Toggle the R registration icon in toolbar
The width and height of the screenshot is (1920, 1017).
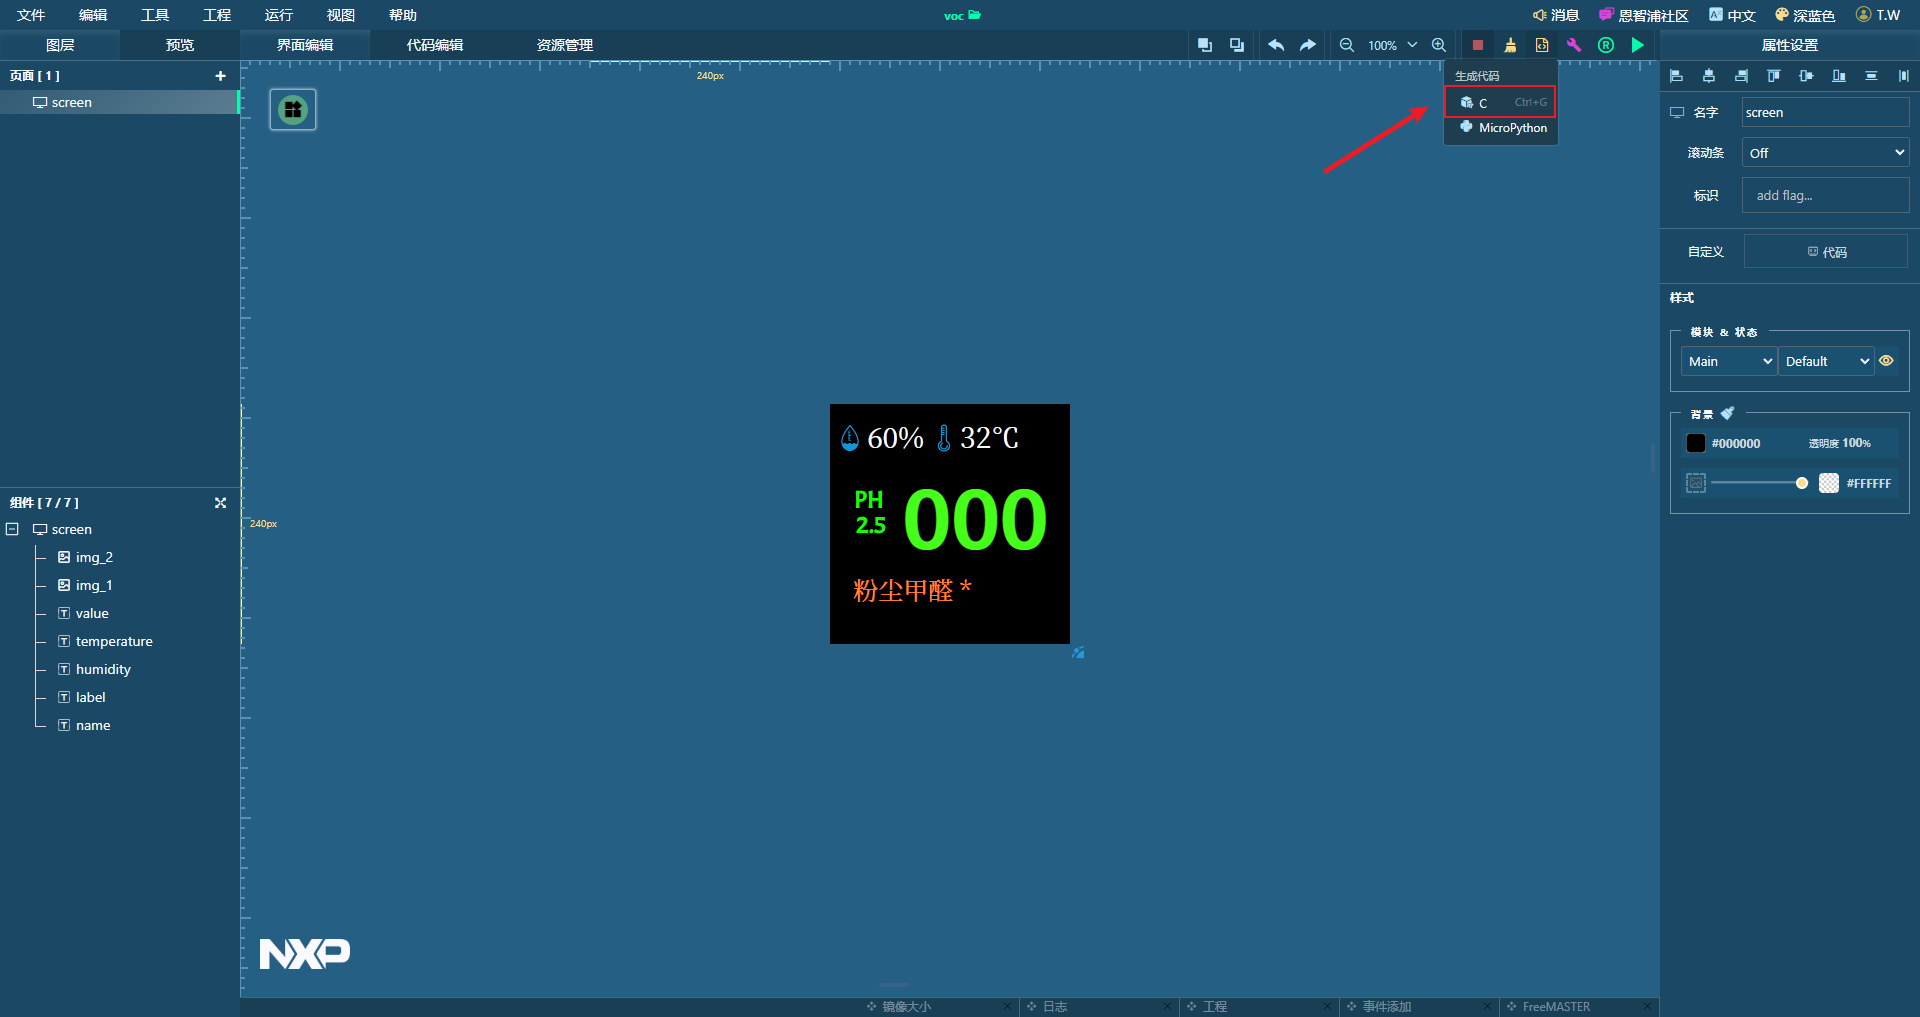pos(1605,45)
